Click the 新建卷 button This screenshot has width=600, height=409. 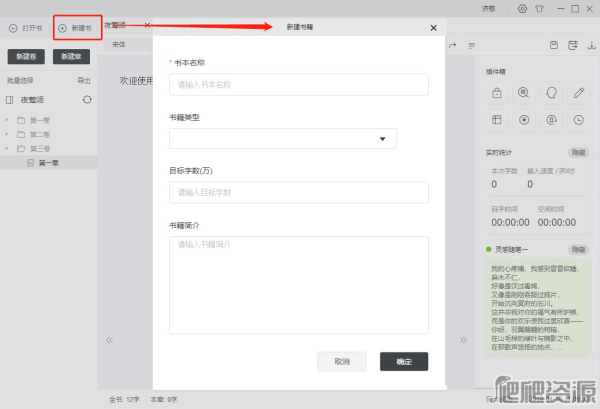(26, 57)
